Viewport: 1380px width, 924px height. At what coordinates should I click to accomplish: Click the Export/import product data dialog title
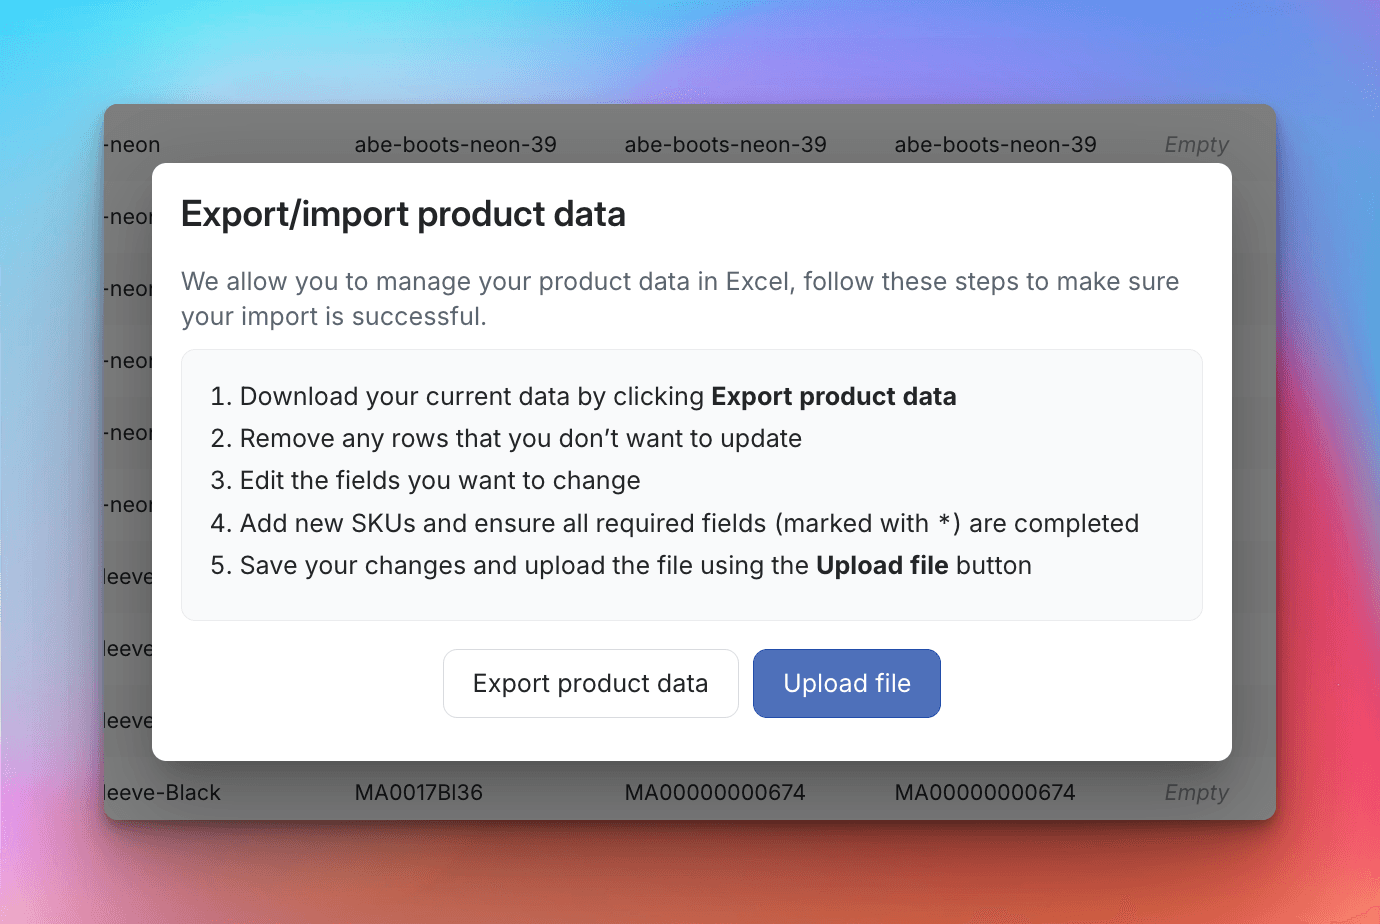tap(403, 215)
